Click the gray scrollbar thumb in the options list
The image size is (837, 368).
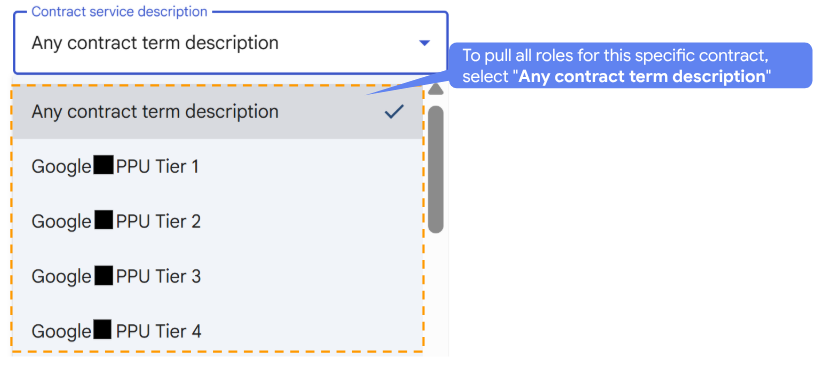click(x=436, y=169)
